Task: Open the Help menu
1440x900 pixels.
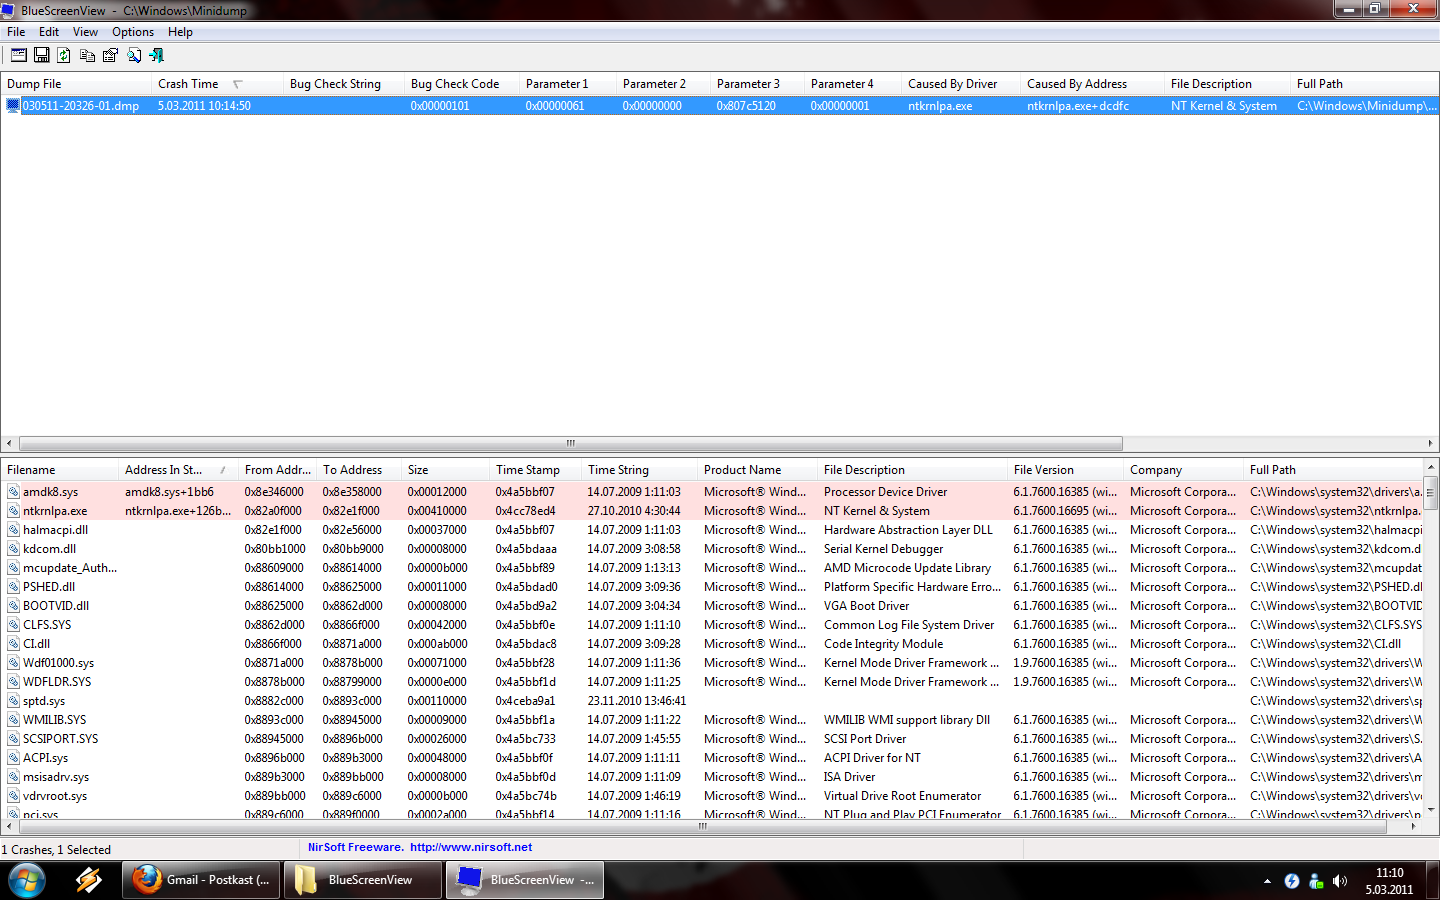Action: click(x=180, y=32)
